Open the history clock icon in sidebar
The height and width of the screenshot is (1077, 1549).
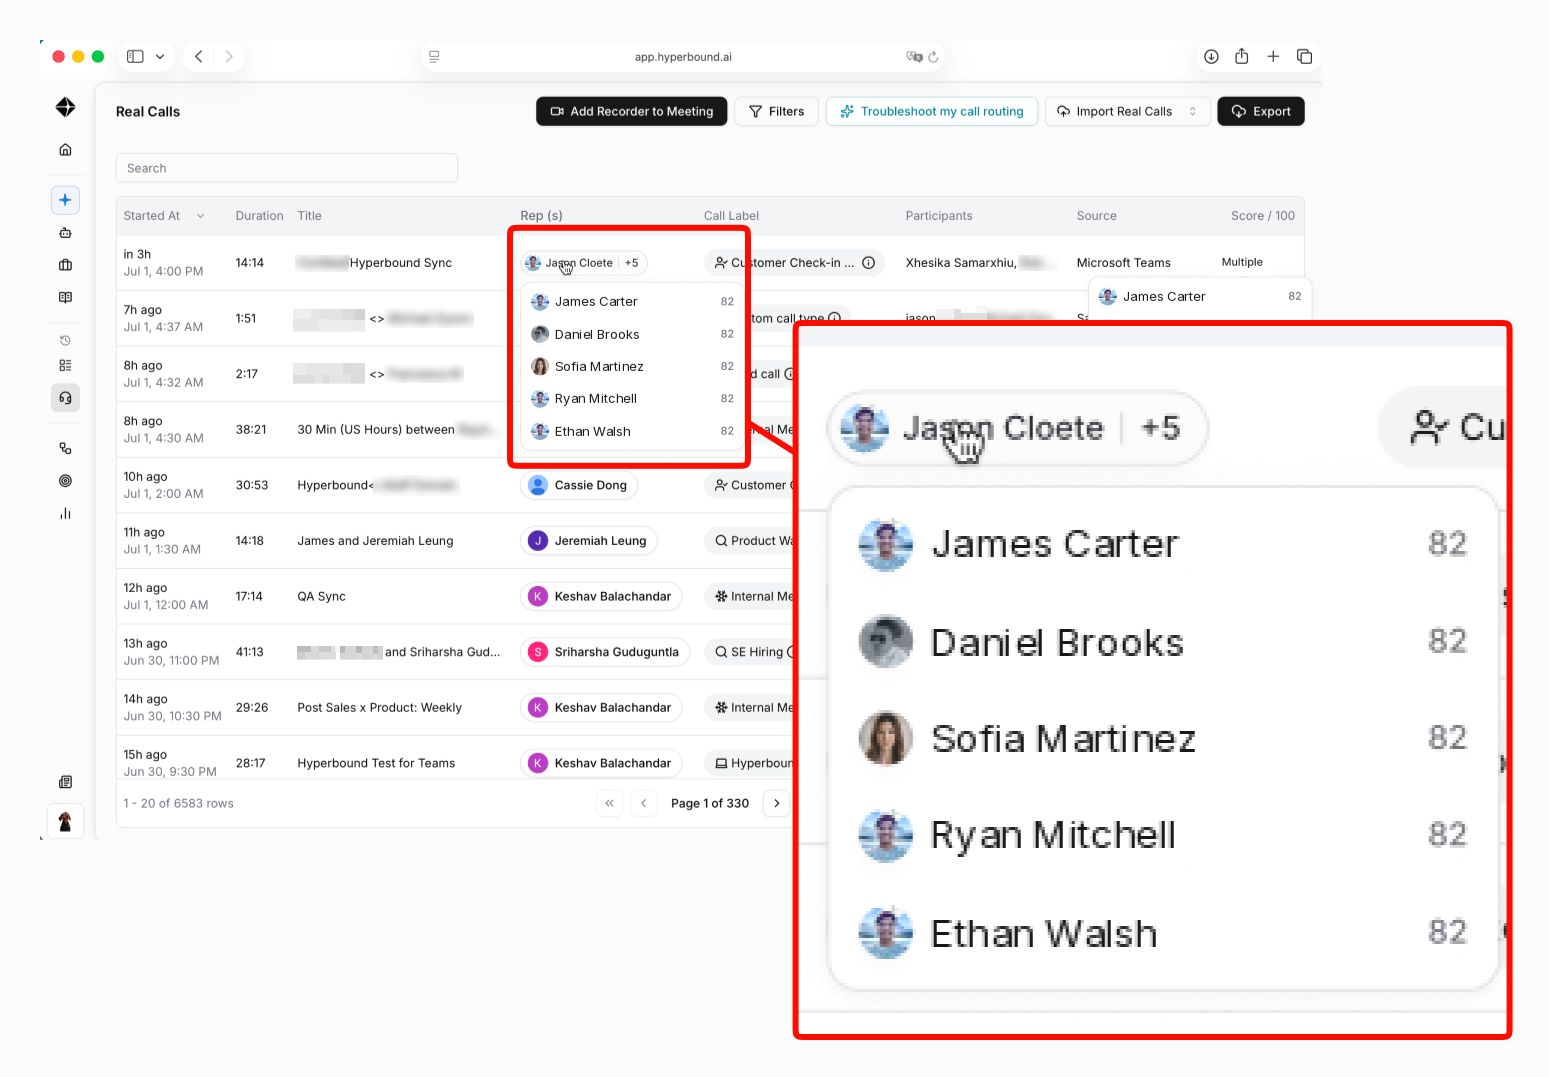point(65,340)
